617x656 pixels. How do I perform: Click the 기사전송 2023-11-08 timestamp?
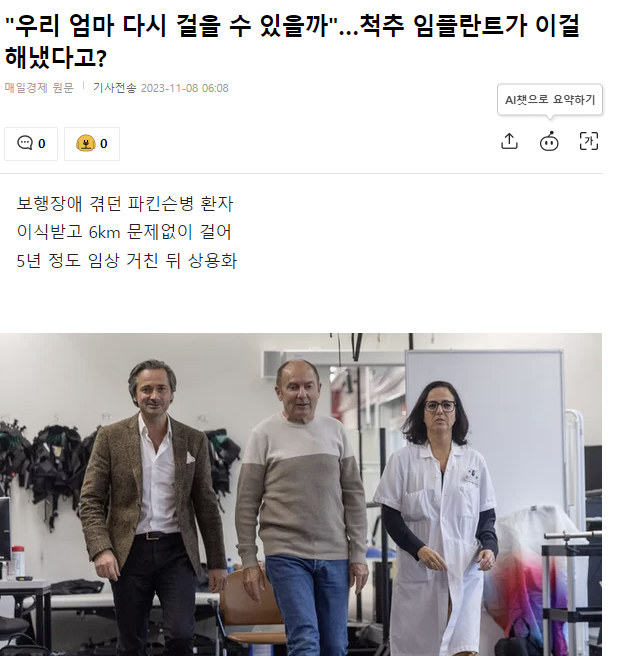[161, 88]
